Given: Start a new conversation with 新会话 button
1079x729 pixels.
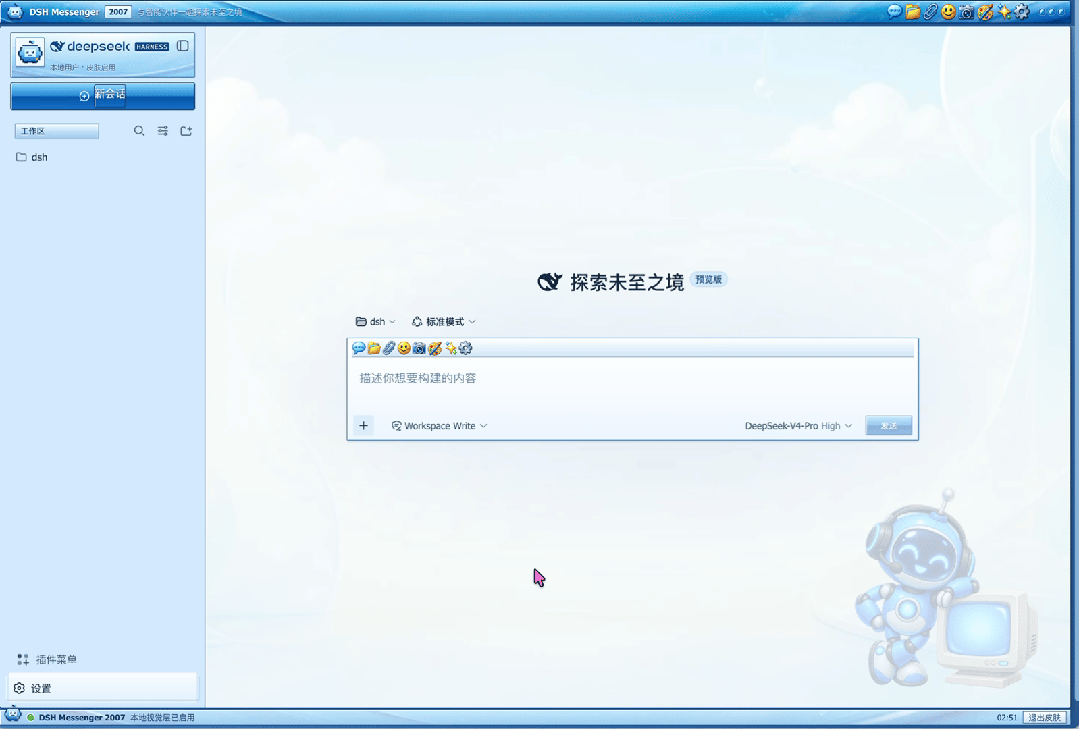Looking at the screenshot, I should (103, 96).
